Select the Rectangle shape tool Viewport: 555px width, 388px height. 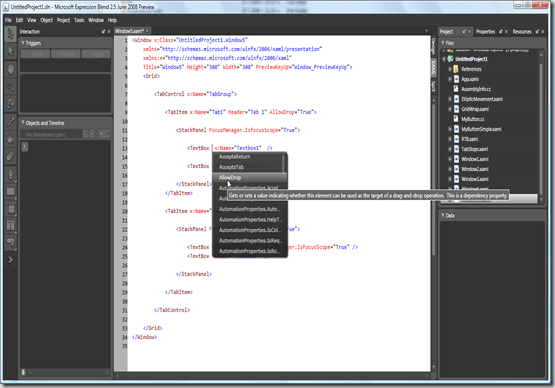[x=10, y=192]
